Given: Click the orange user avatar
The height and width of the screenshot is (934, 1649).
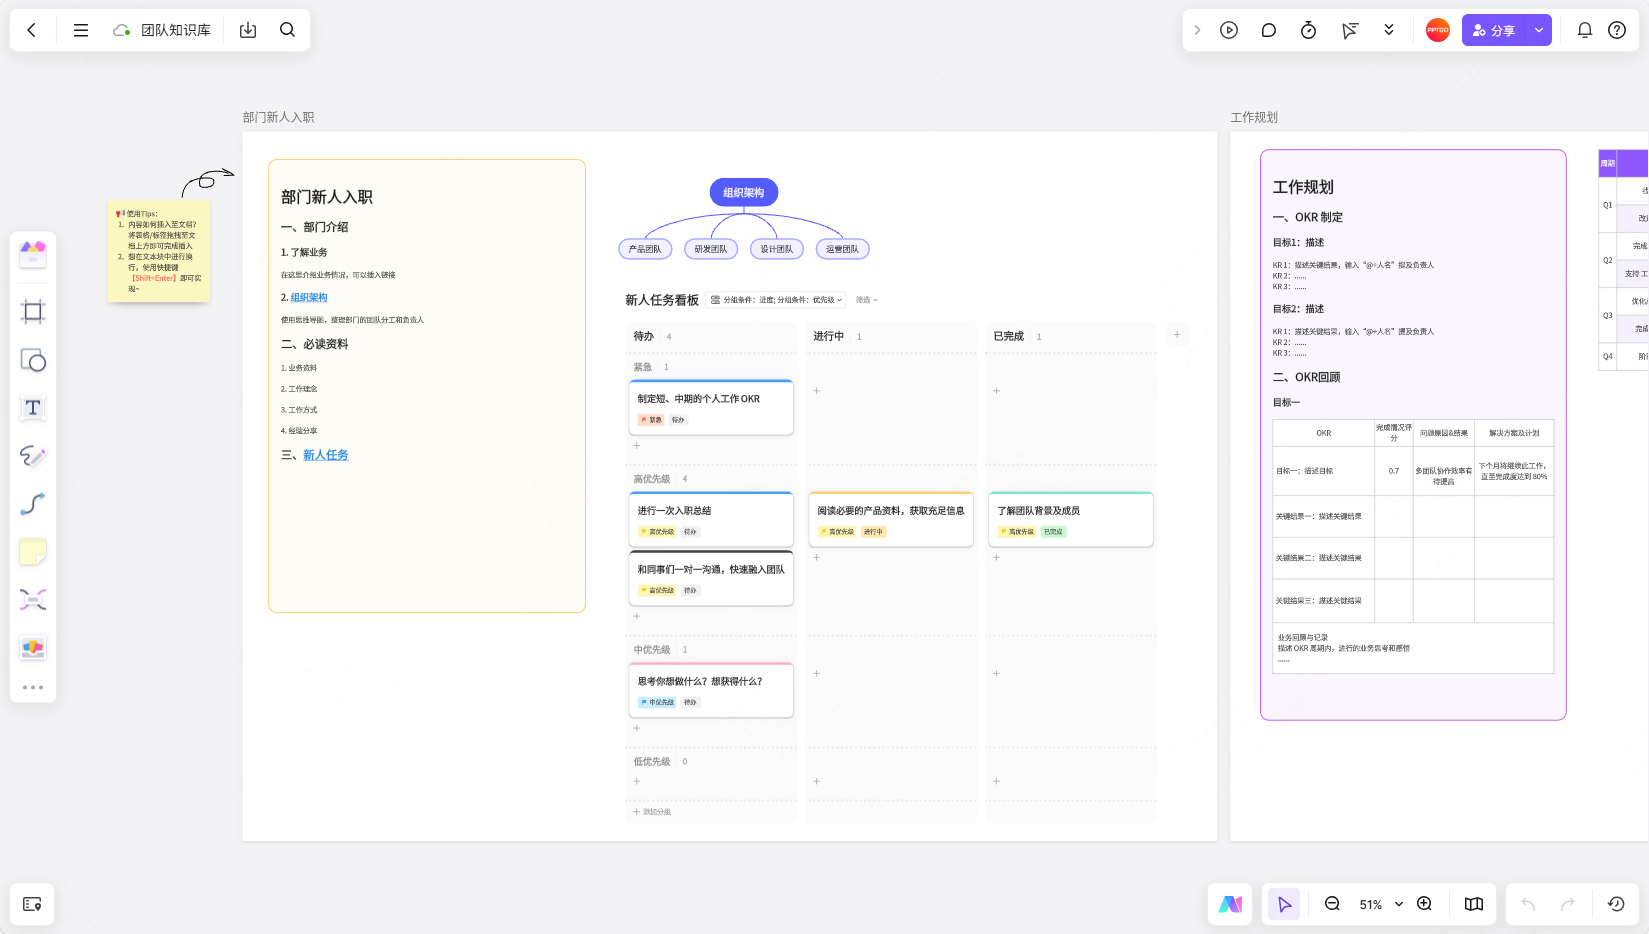Looking at the screenshot, I should pyautogui.click(x=1438, y=30).
